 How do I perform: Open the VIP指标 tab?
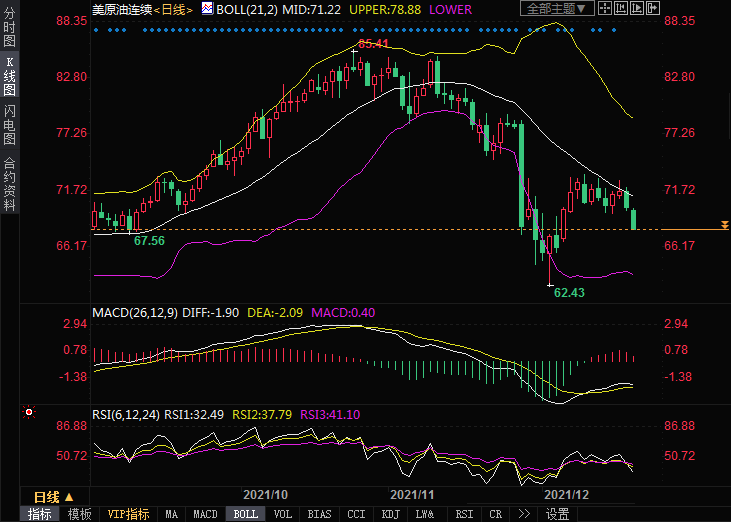coord(129,514)
